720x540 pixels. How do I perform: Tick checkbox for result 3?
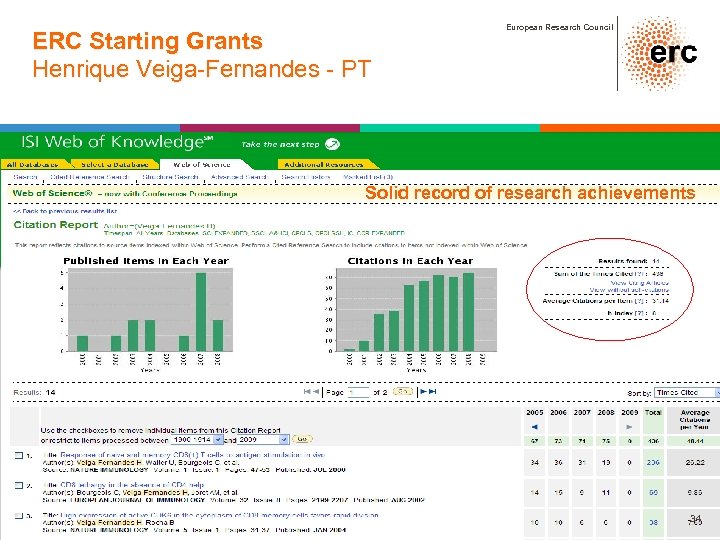pyautogui.click(x=19, y=516)
